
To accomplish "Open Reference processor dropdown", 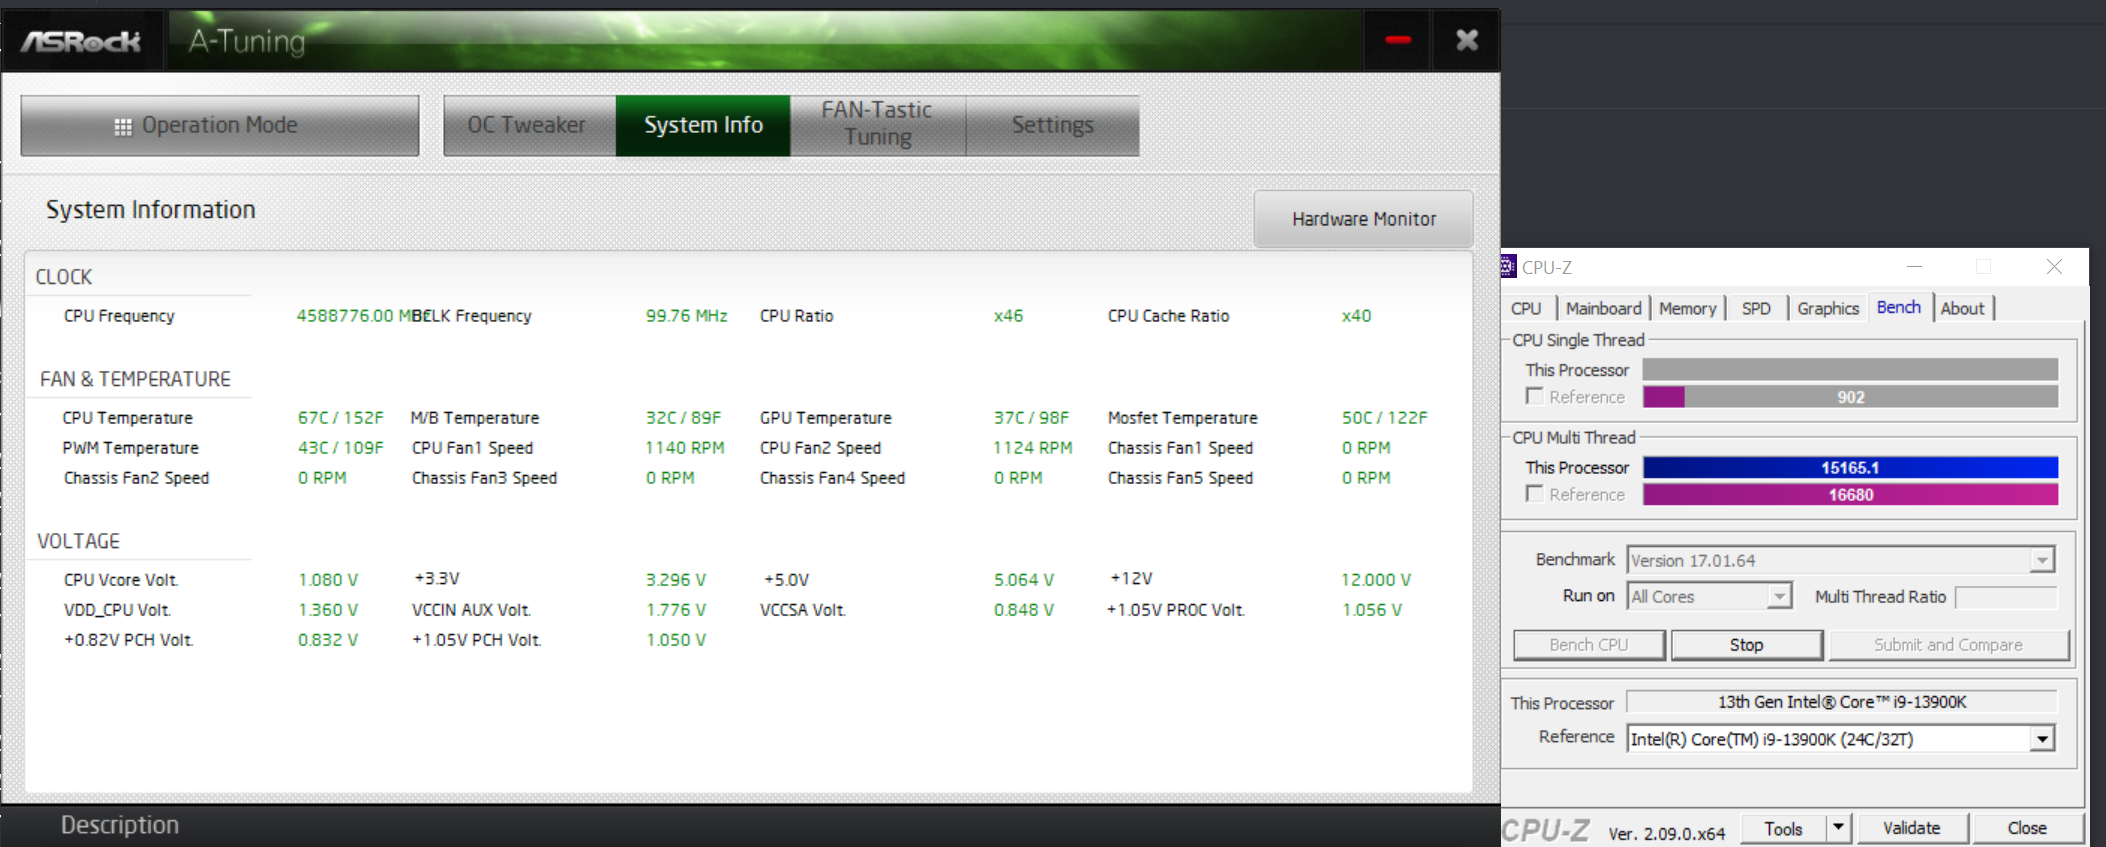I will coord(1841,739).
